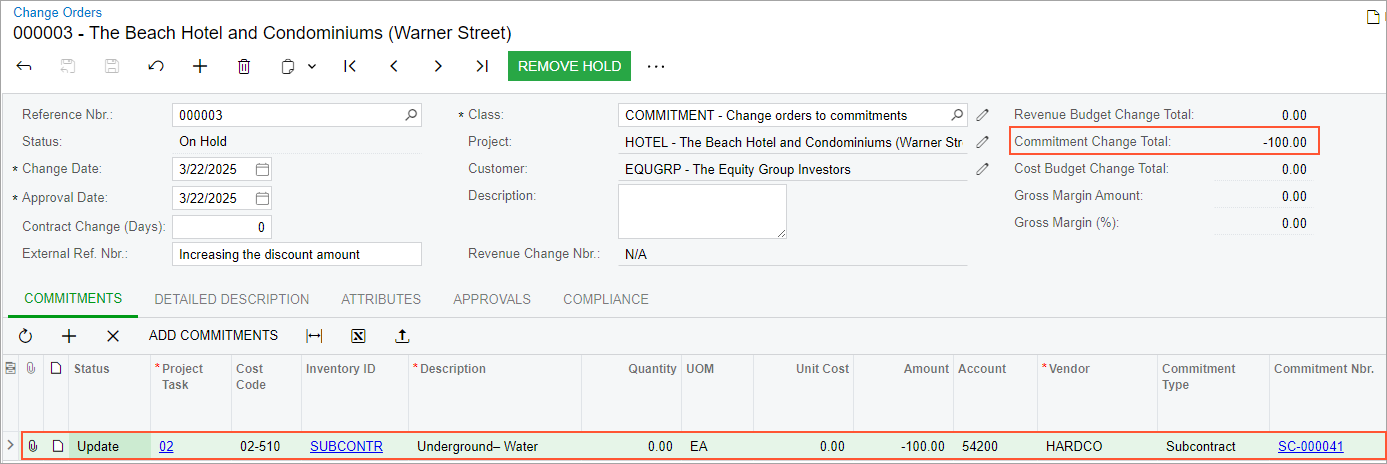Switch to the Detailed Description tab
This screenshot has height=464, width=1387.
click(x=231, y=299)
